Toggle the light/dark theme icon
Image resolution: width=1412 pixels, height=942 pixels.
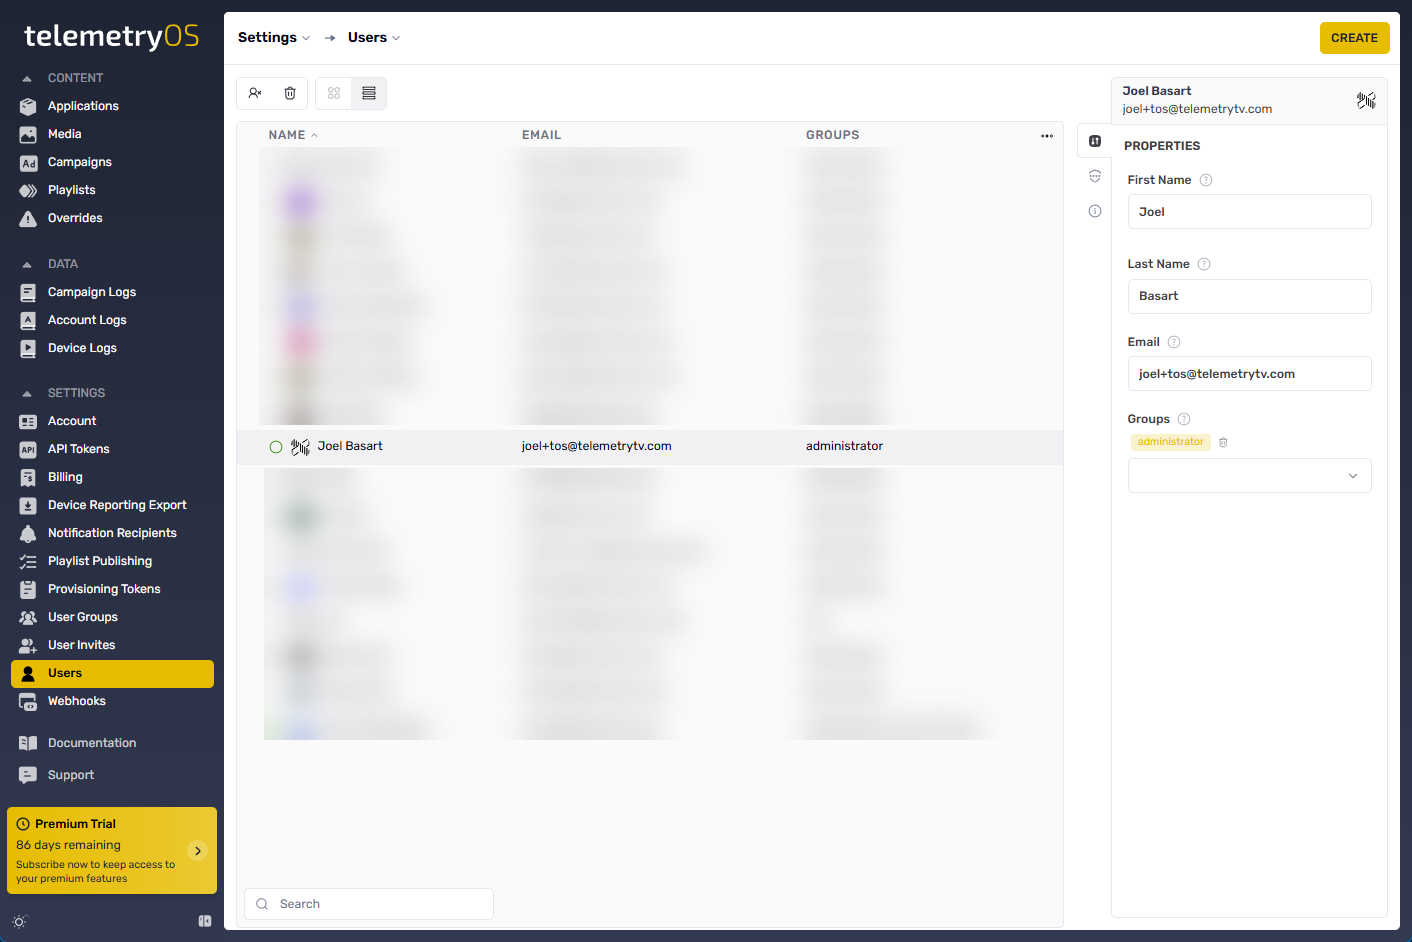19,921
